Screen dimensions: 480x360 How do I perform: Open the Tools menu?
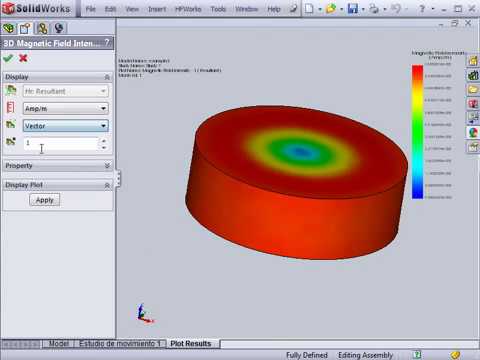tap(218, 9)
